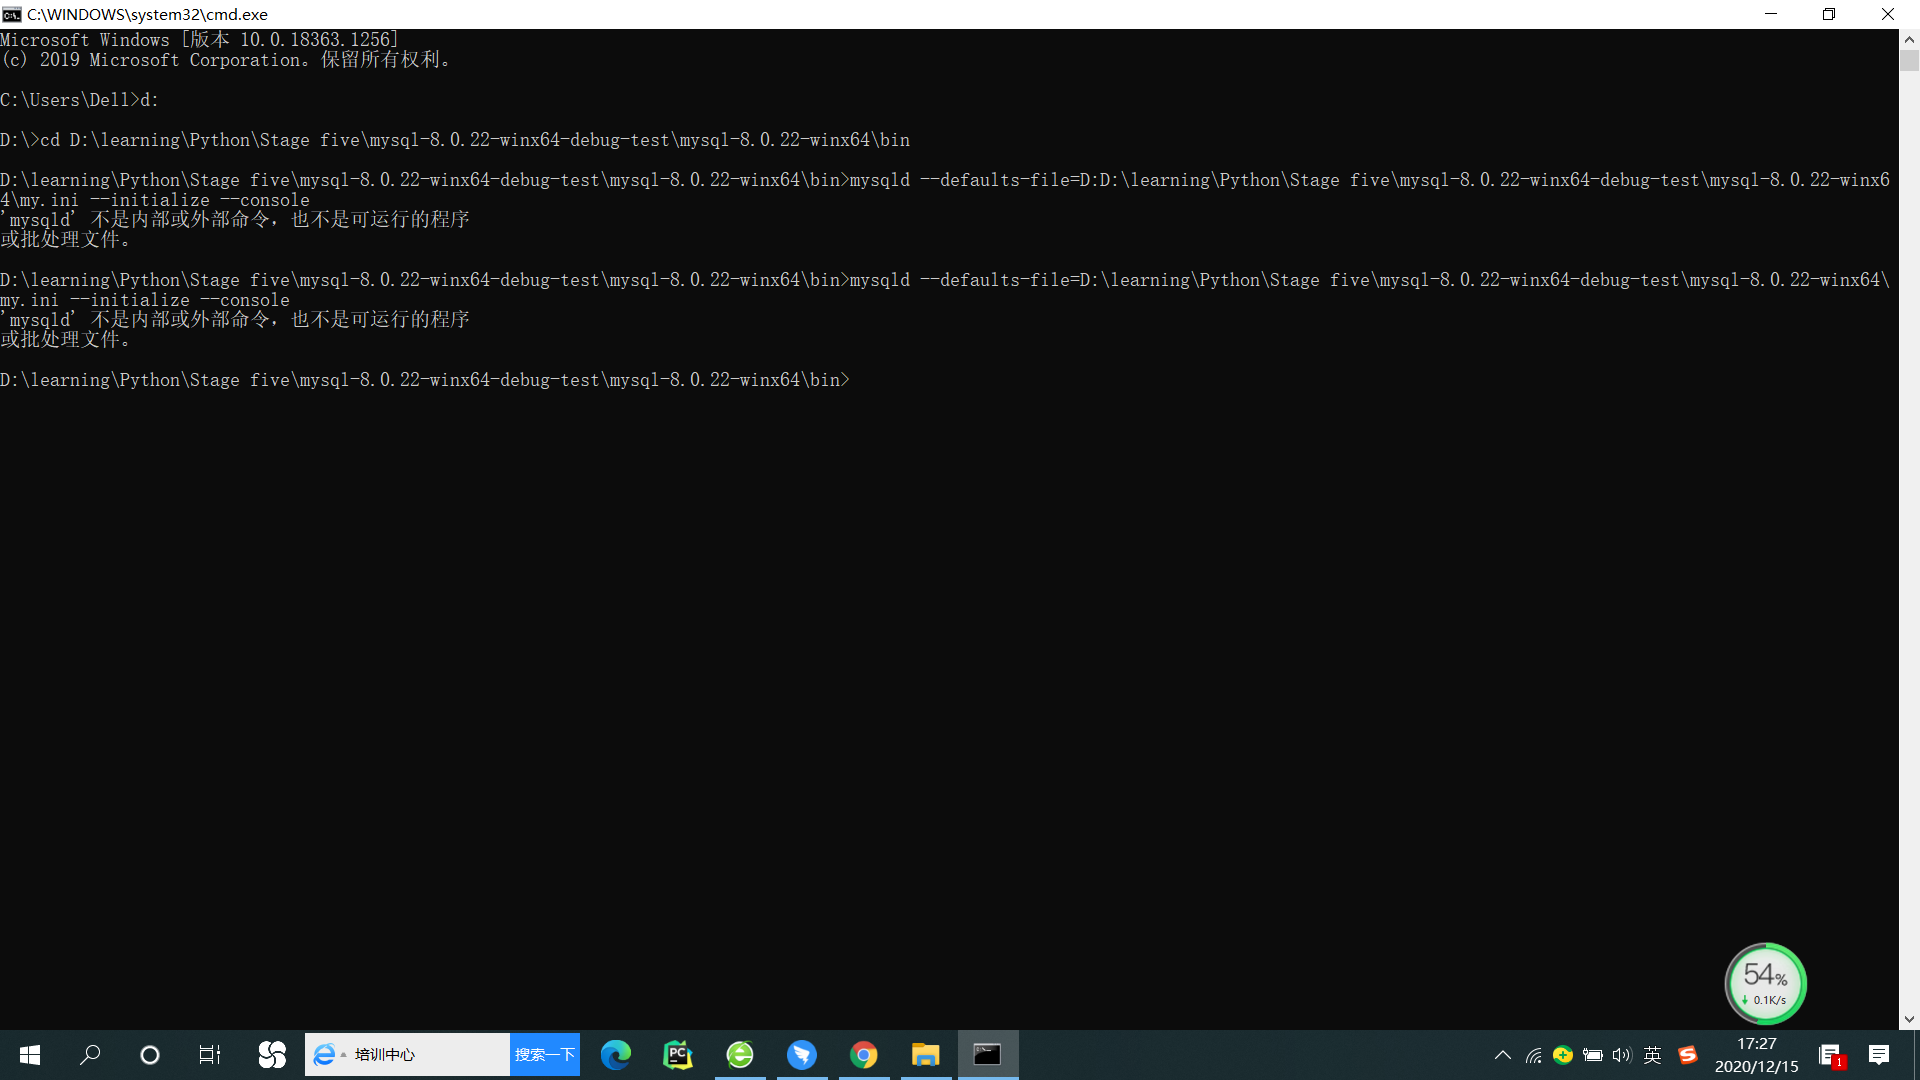Viewport: 1920px width, 1080px height.
Task: Expand the search engine arrow beside IE icon
Action: tap(344, 1055)
